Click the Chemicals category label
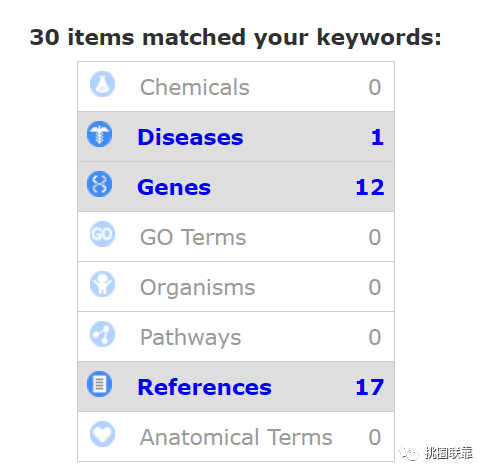Viewport: 488px width, 475px height. 195,87
